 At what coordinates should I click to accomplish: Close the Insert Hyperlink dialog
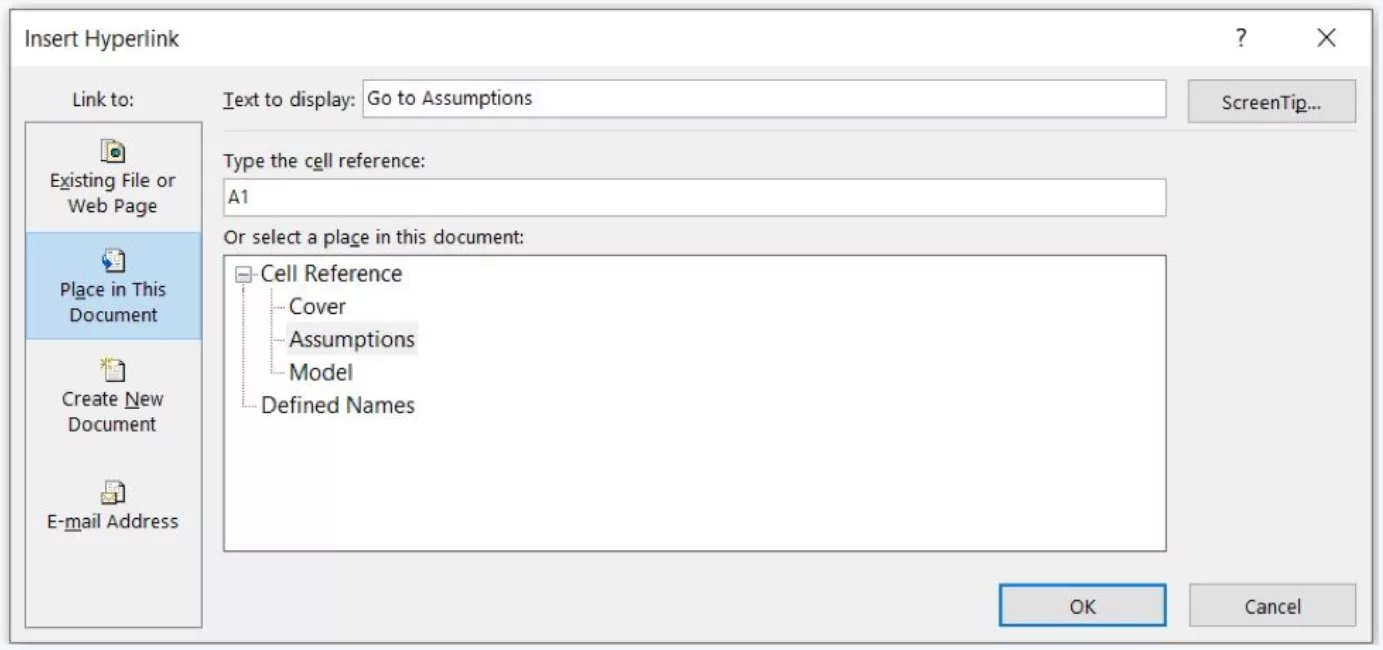(x=1326, y=39)
